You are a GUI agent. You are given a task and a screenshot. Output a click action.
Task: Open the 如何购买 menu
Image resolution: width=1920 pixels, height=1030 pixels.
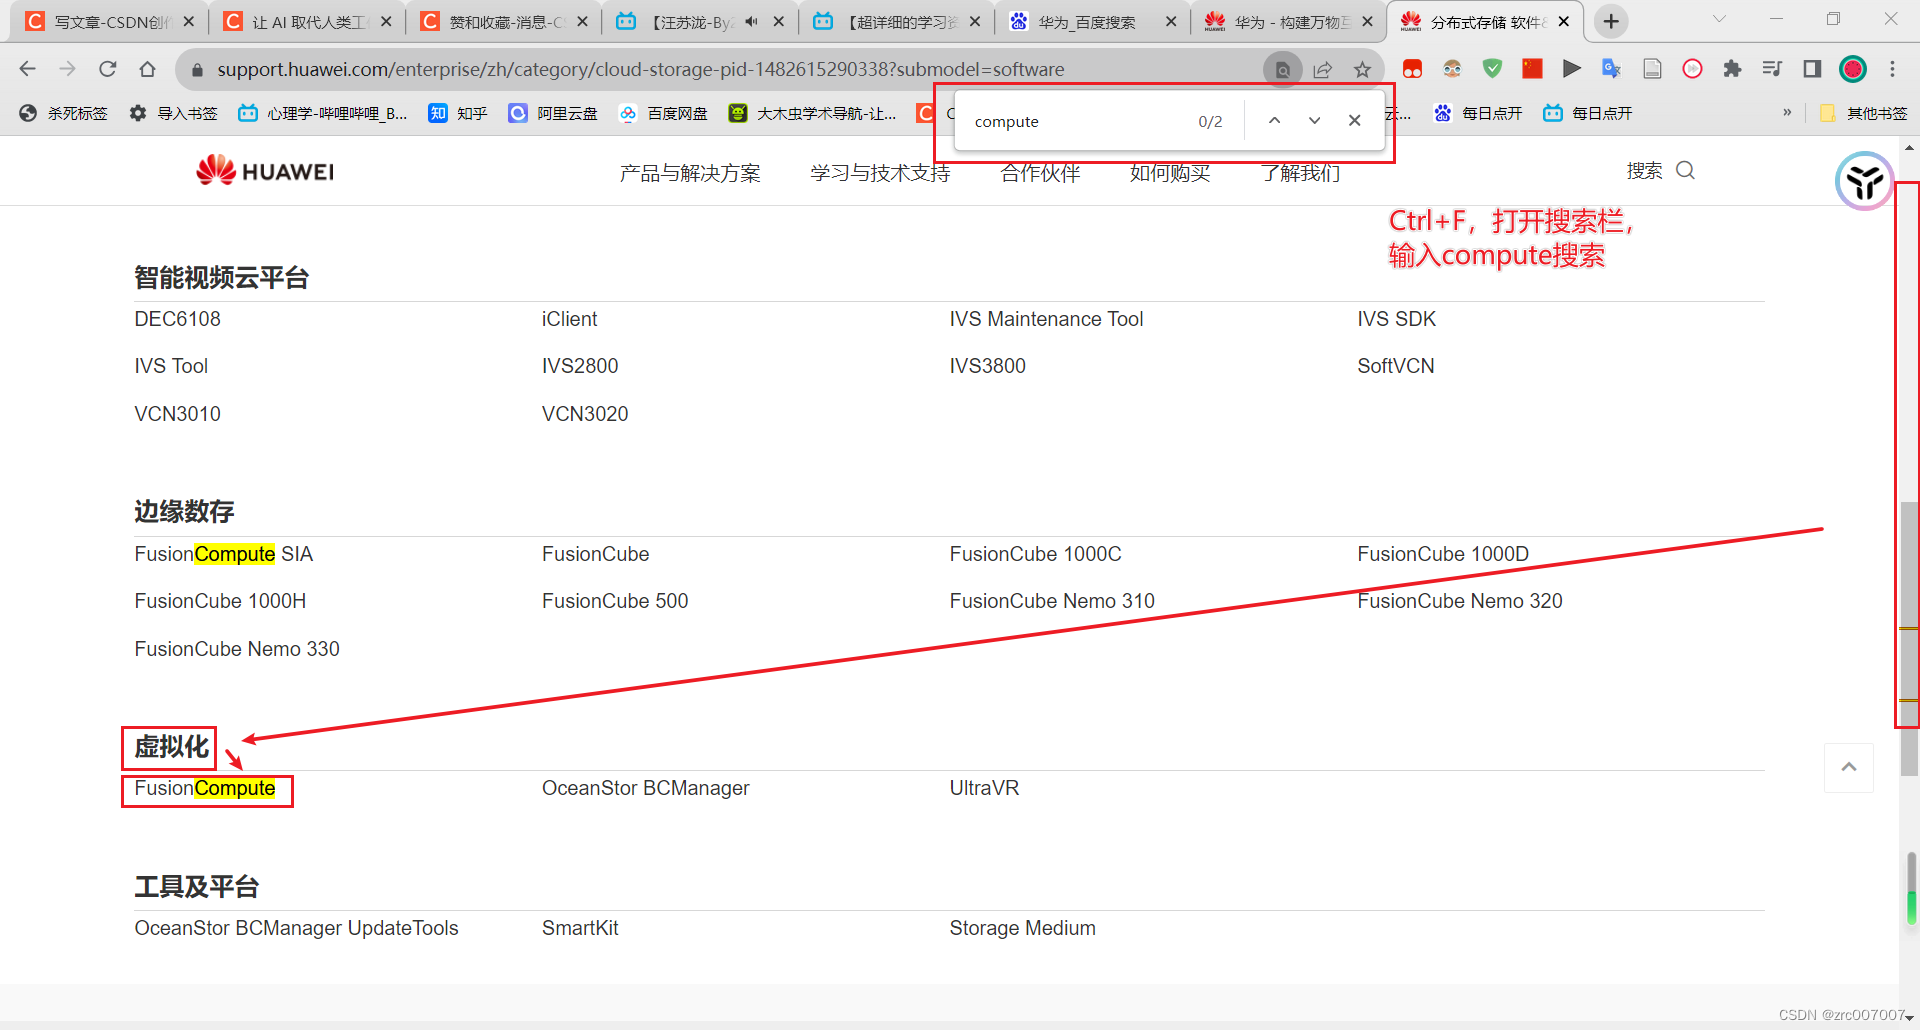pyautogui.click(x=1170, y=173)
